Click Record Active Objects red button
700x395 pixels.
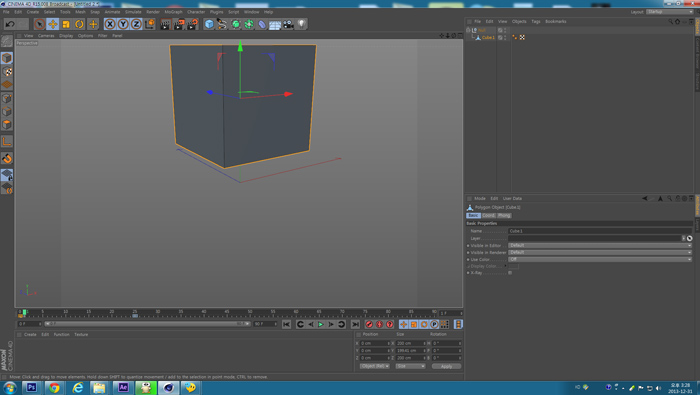[x=369, y=324]
